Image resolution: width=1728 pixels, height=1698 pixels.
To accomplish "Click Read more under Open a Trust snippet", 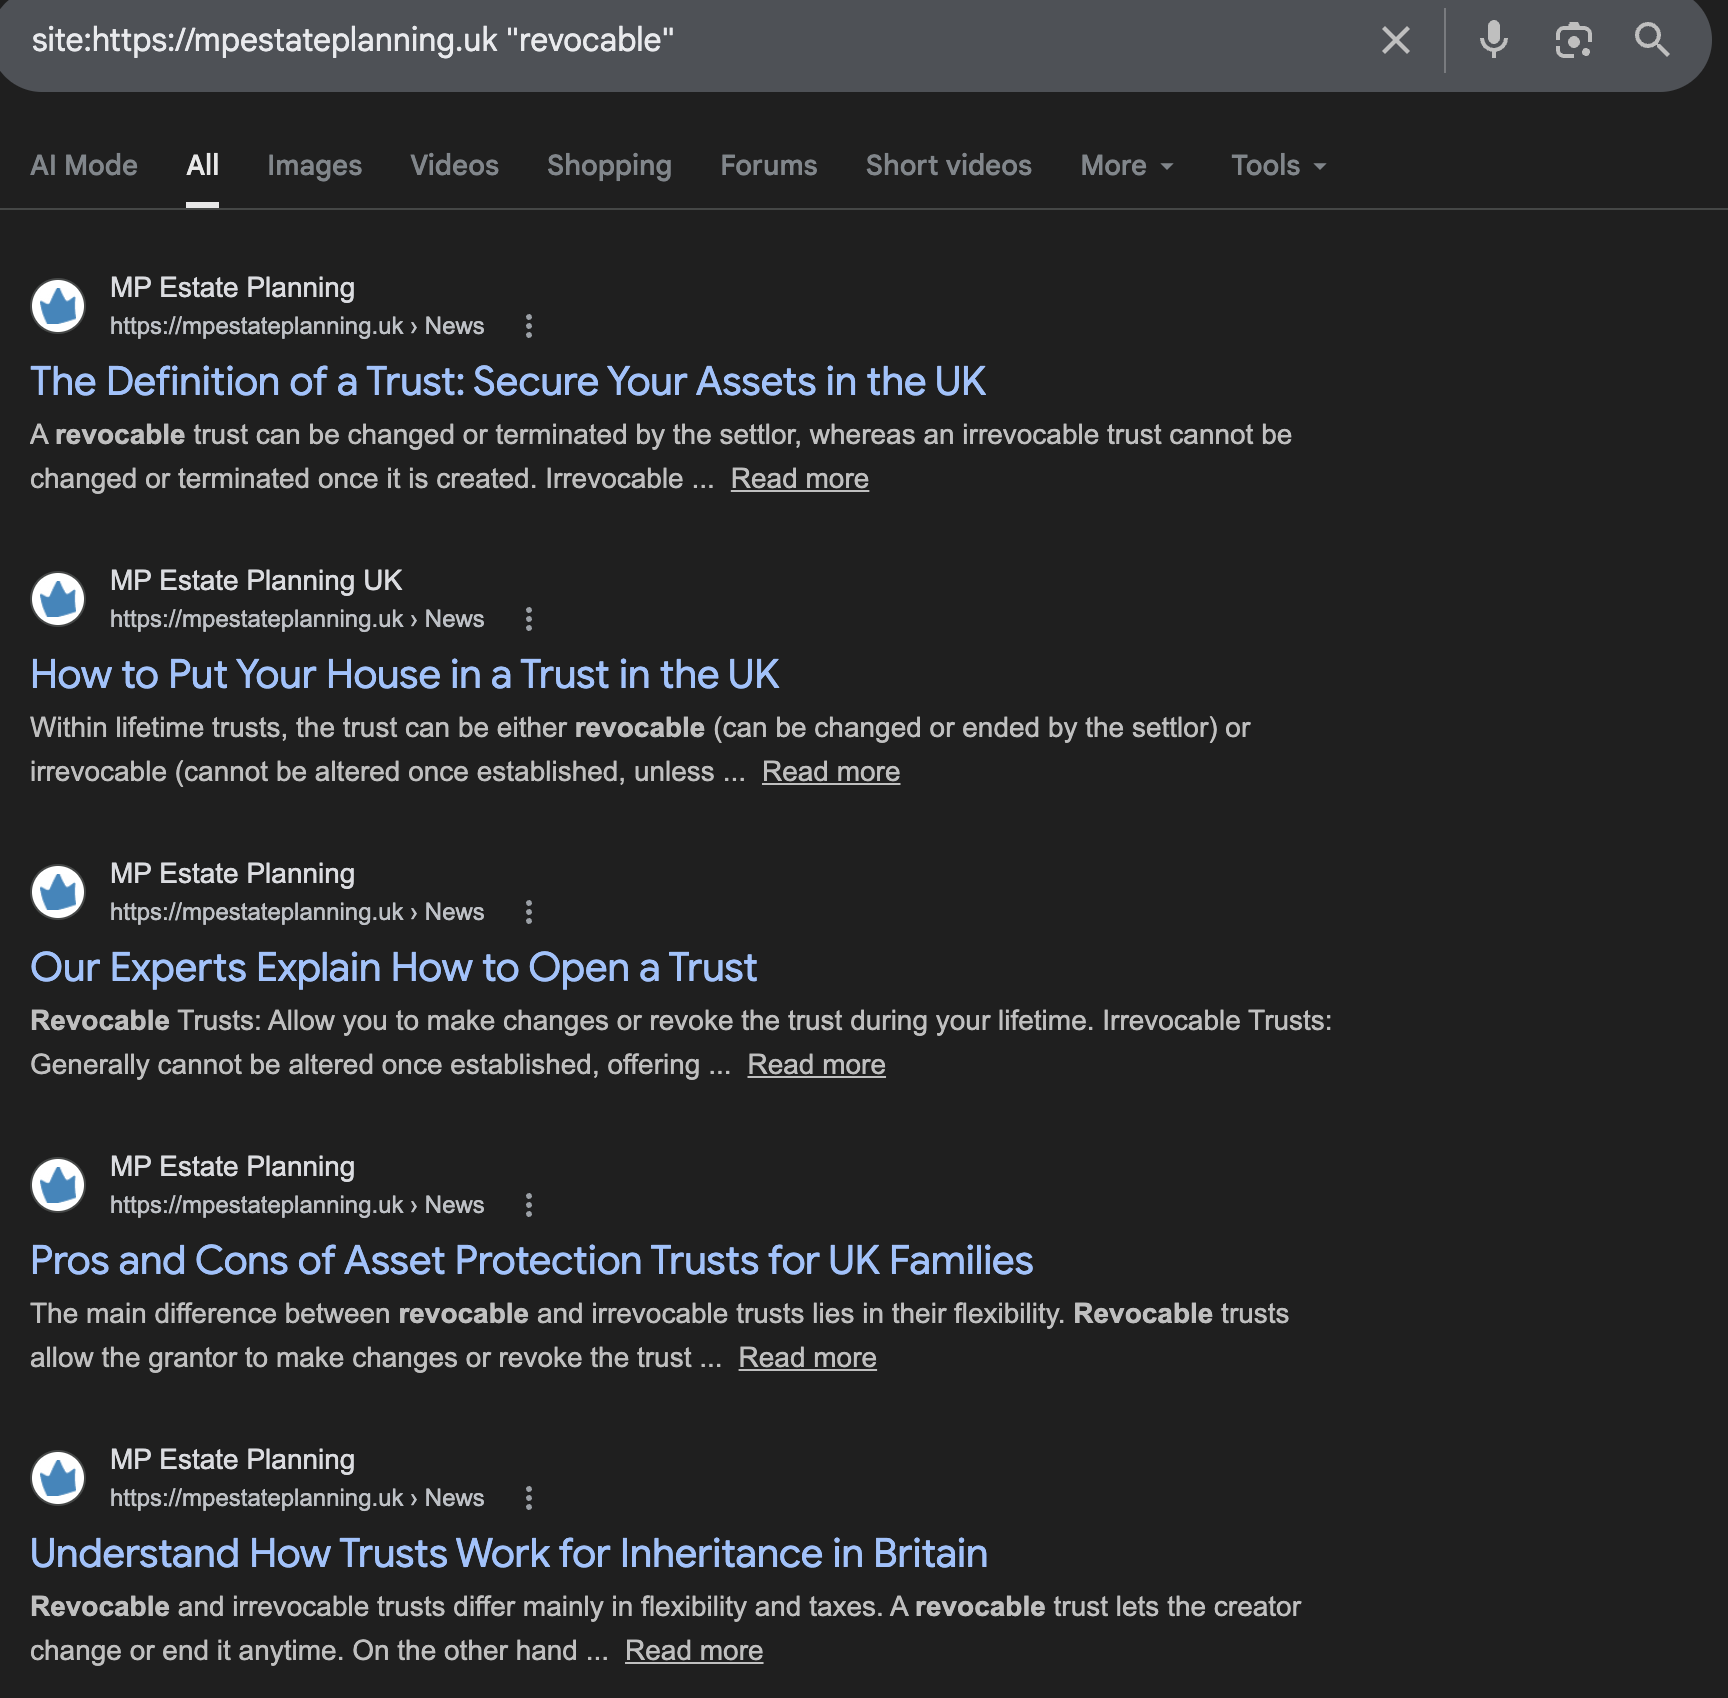I will pyautogui.click(x=816, y=1065).
